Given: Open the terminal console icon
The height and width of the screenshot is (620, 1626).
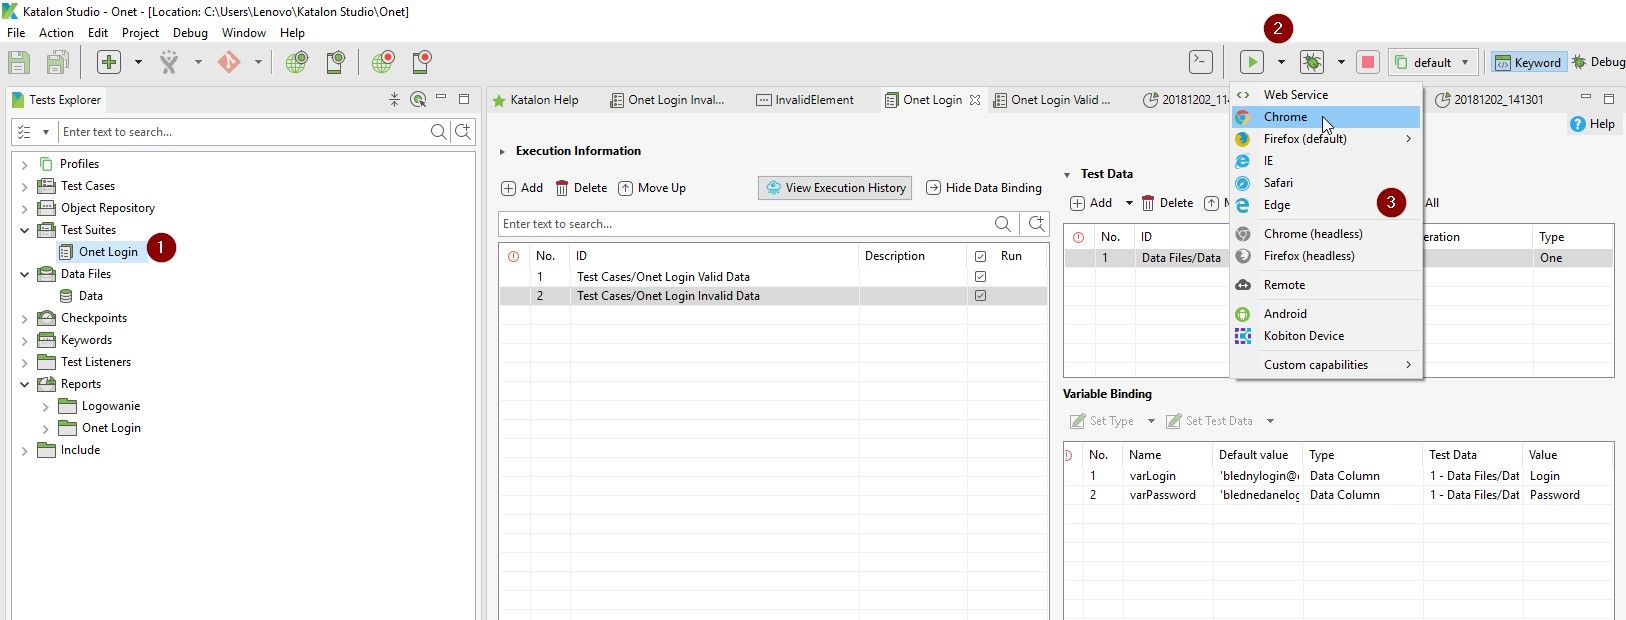Looking at the screenshot, I should coord(1200,62).
